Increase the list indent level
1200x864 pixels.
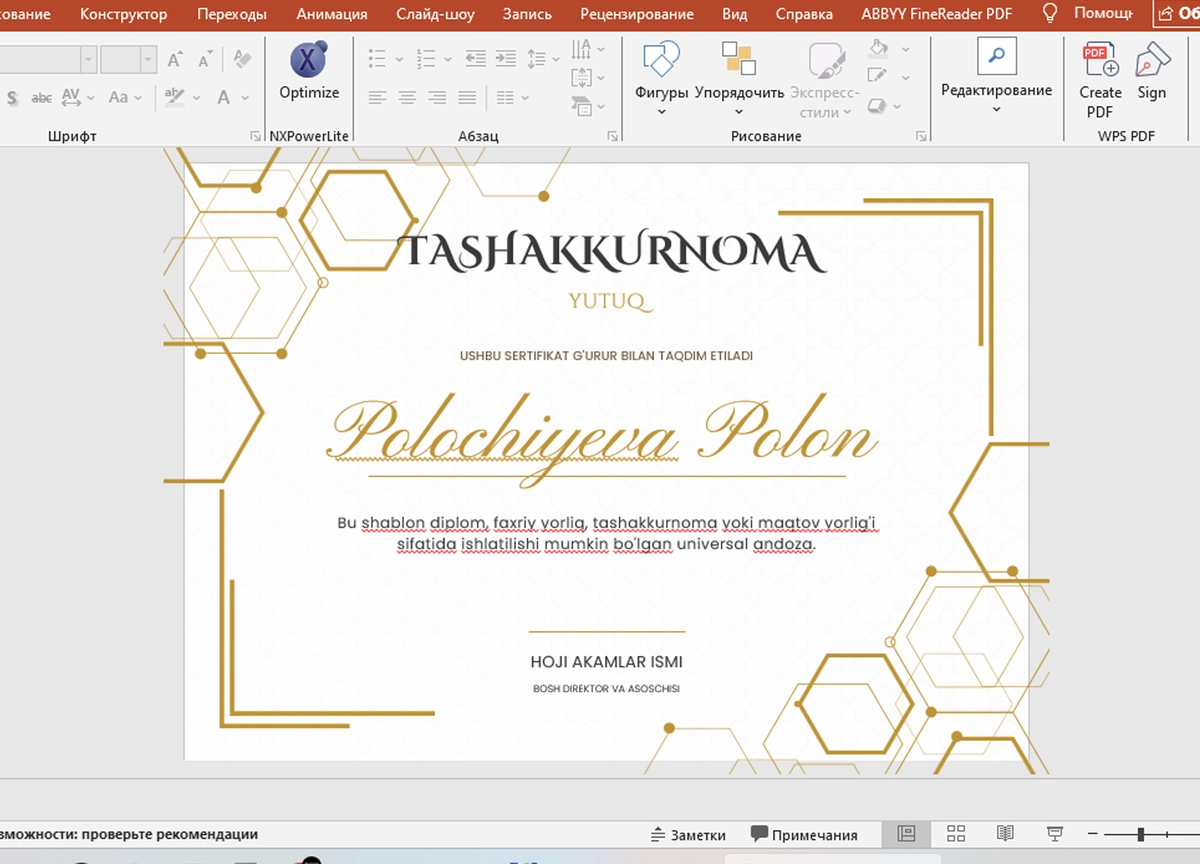(505, 59)
